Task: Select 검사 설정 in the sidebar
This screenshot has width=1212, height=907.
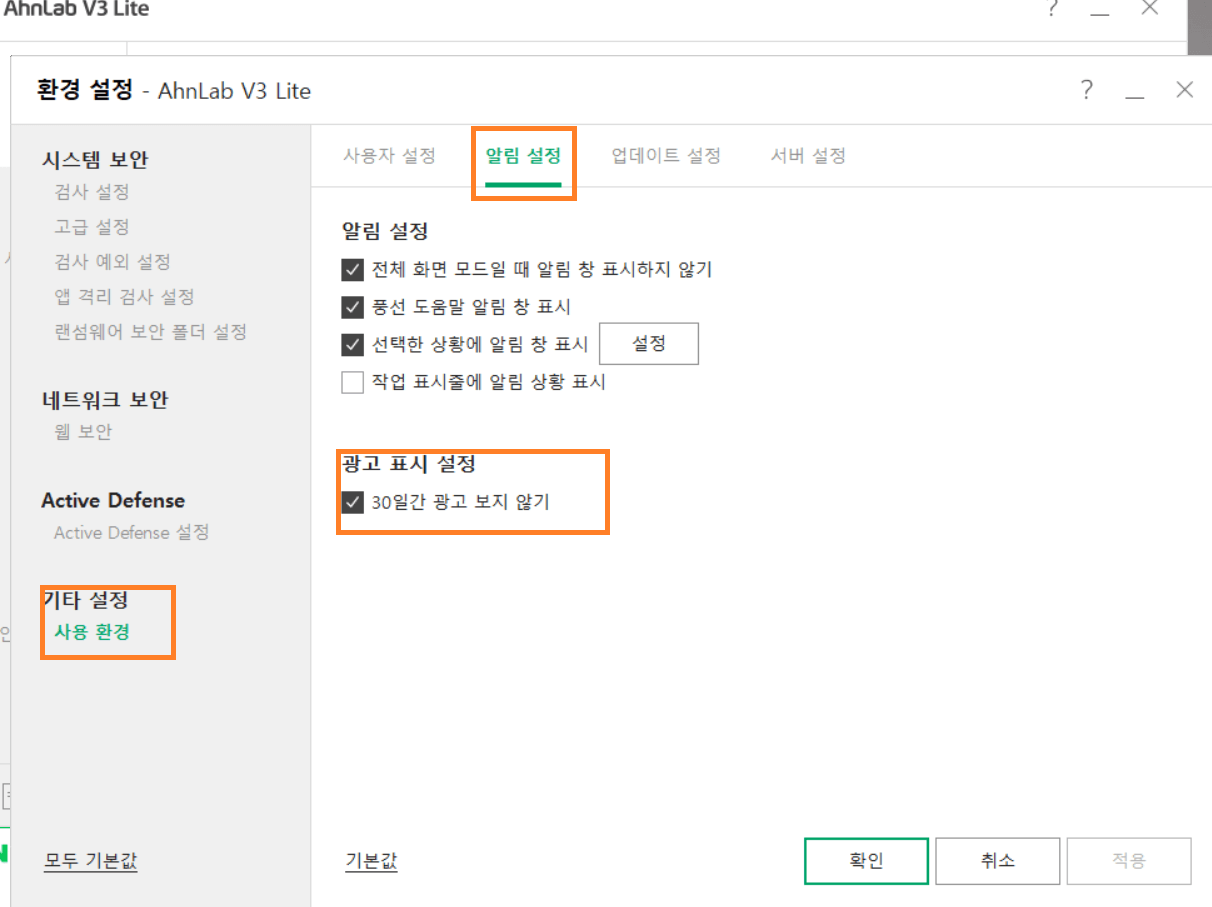Action: tap(92, 192)
